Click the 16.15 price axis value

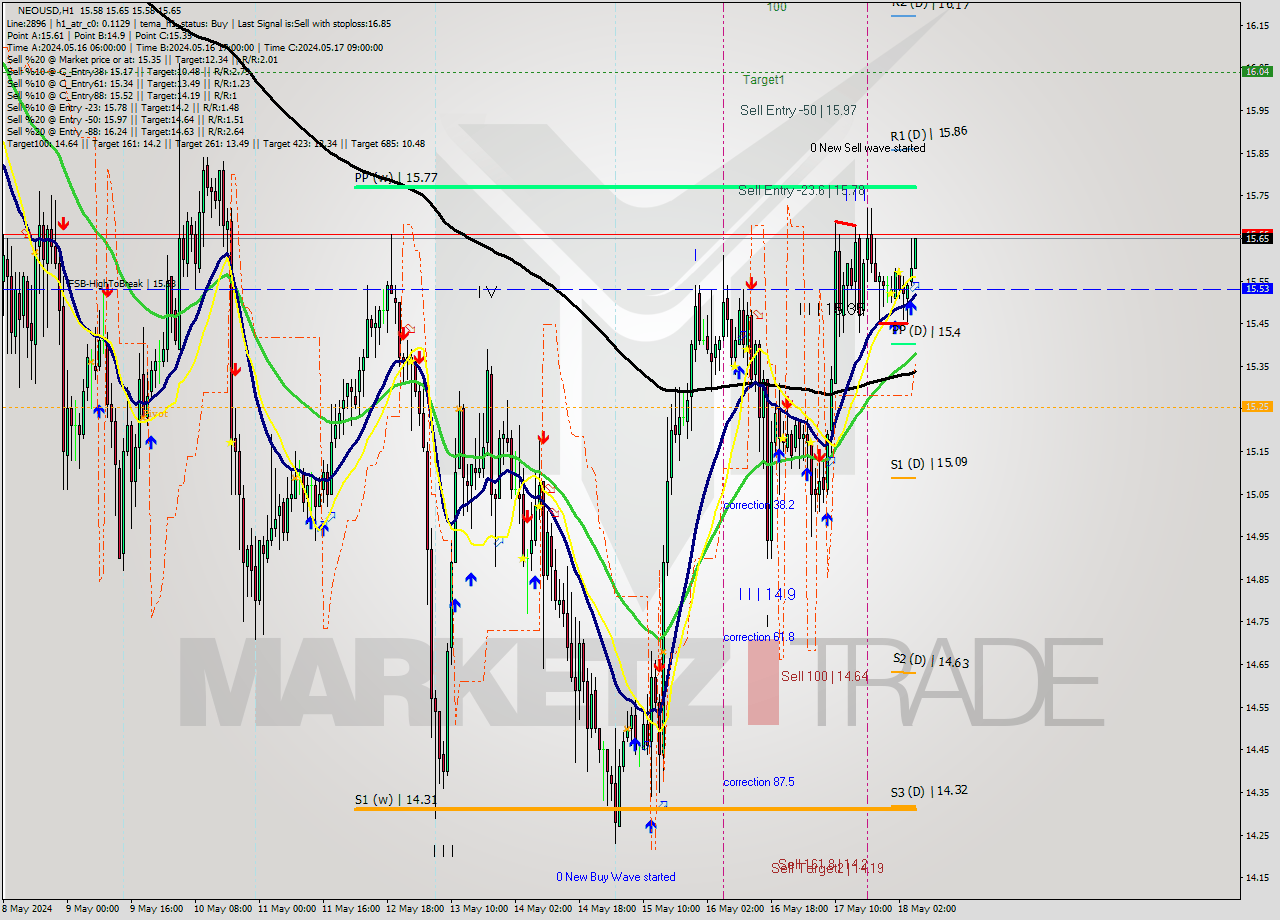point(1256,25)
